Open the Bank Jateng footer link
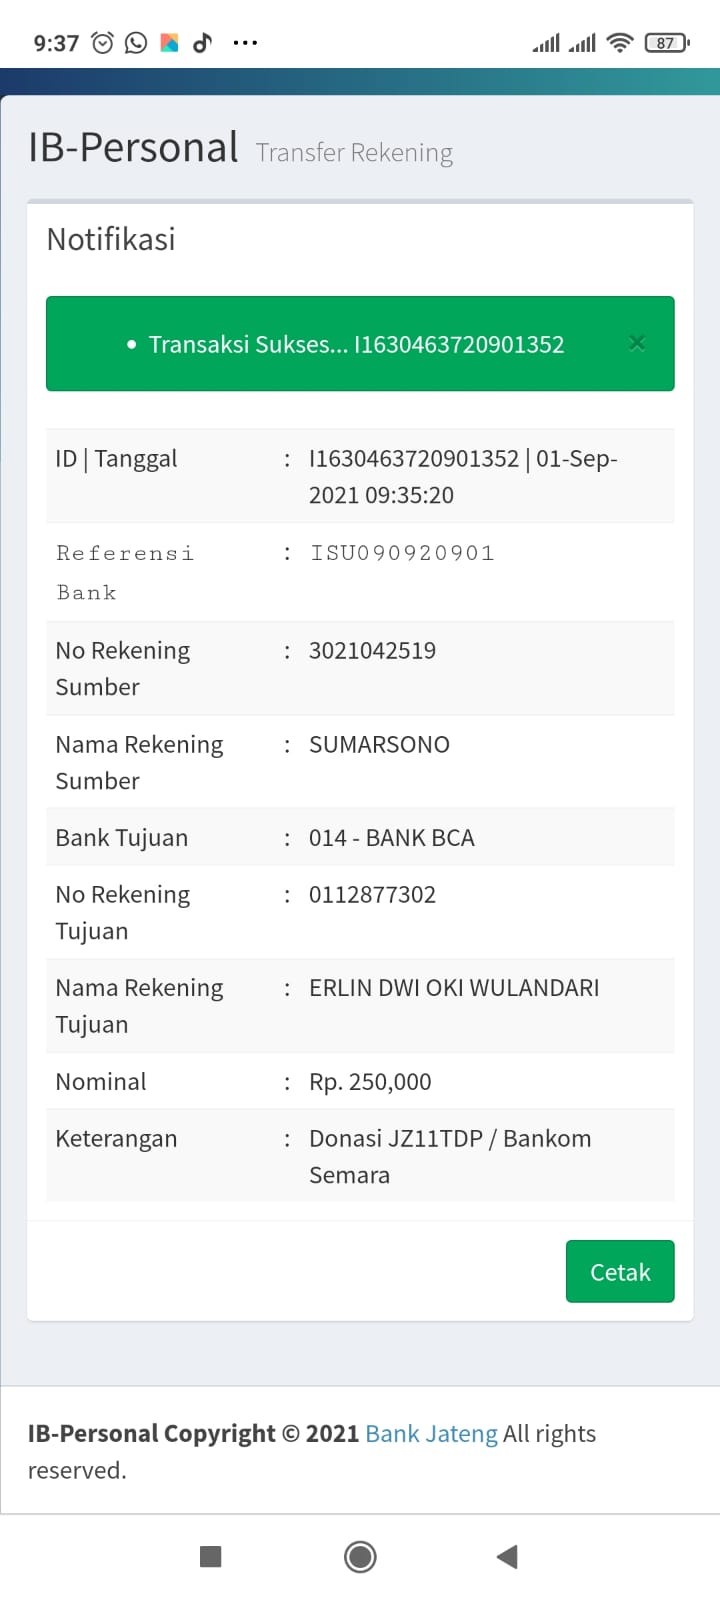 pos(431,1434)
